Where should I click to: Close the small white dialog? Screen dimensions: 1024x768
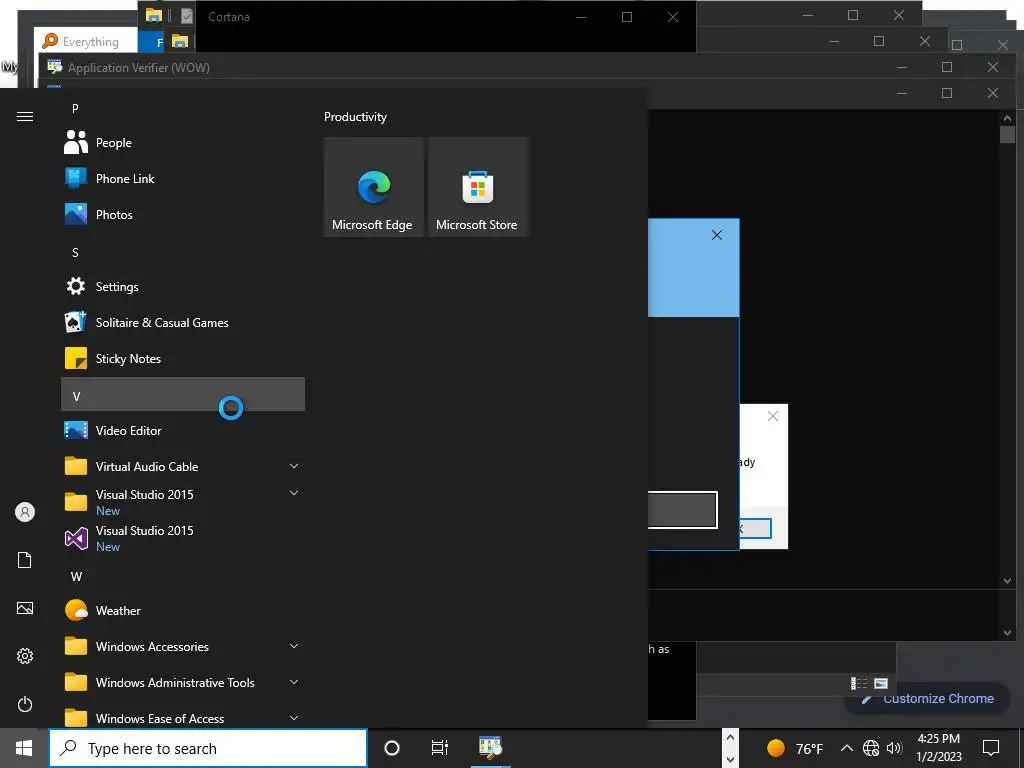pos(773,416)
